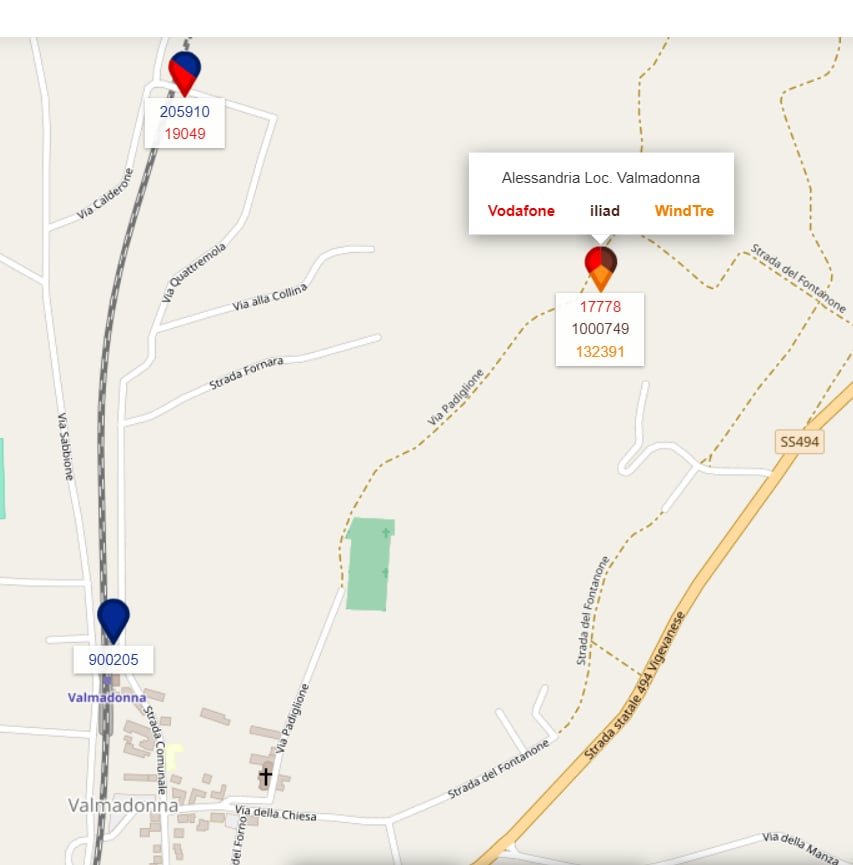Select the Vodafone link in the popup

click(x=521, y=211)
